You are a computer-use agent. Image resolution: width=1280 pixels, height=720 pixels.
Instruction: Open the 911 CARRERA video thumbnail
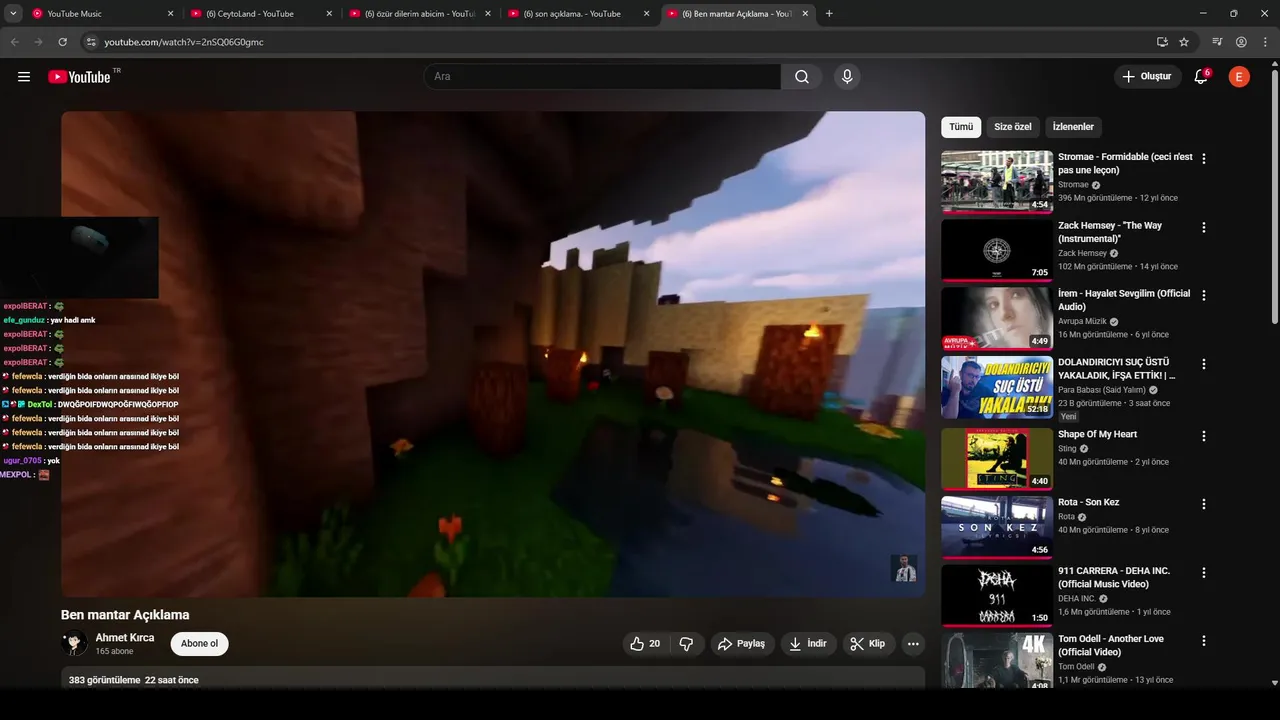click(x=997, y=596)
